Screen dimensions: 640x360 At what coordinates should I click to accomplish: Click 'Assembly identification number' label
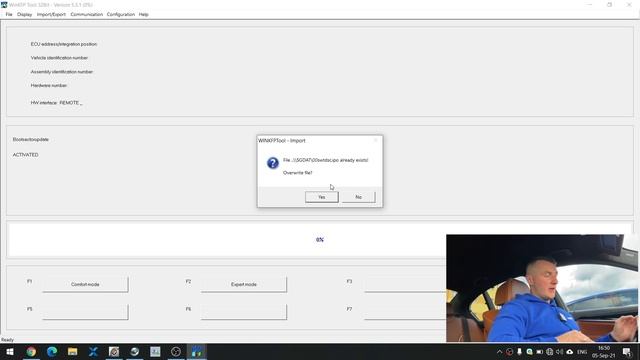pyautogui.click(x=62, y=71)
